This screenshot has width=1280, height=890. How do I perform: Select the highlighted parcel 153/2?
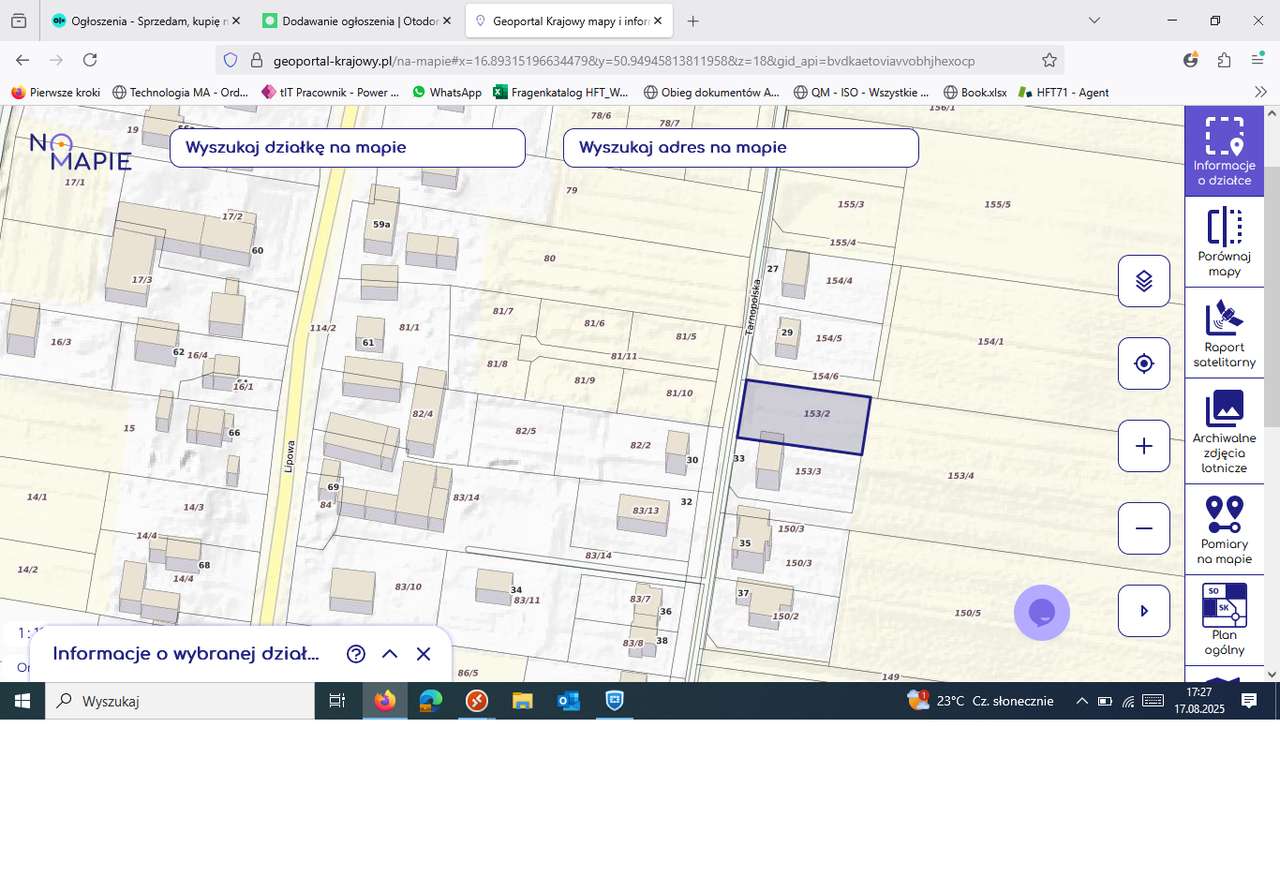(804, 418)
